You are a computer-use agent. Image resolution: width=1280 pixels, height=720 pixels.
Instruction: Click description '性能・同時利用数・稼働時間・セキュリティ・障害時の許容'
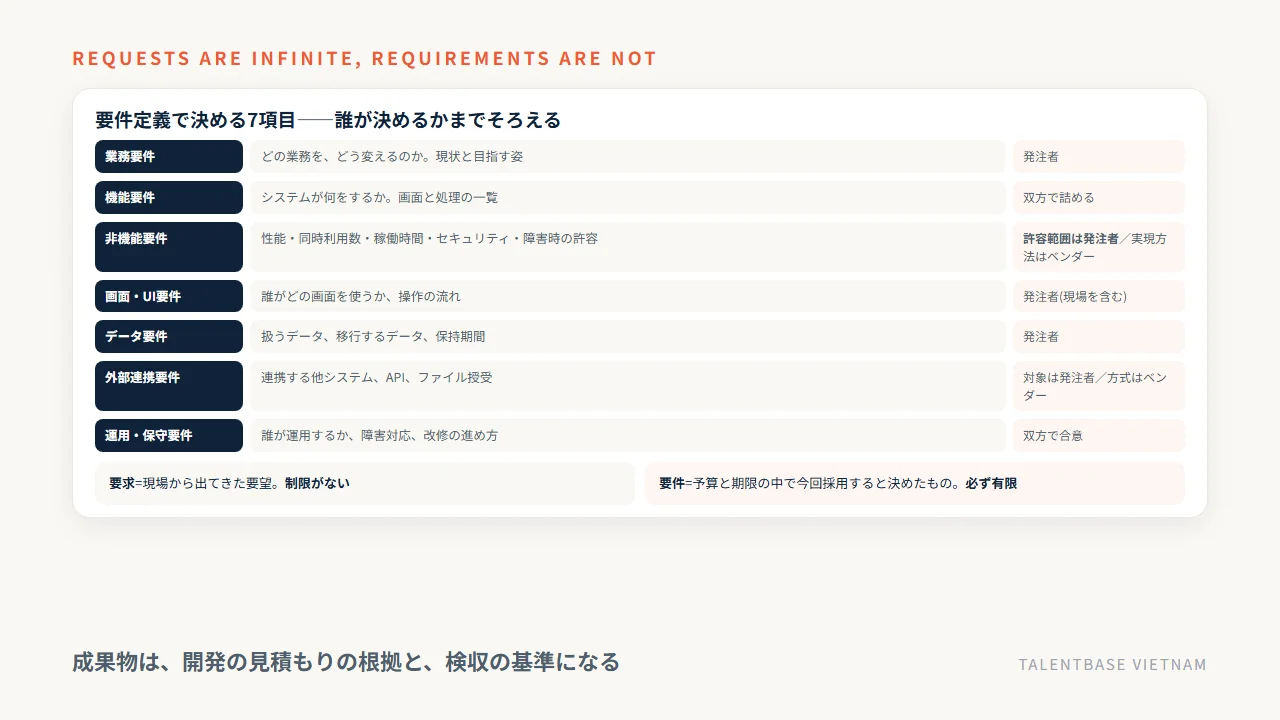(x=628, y=247)
